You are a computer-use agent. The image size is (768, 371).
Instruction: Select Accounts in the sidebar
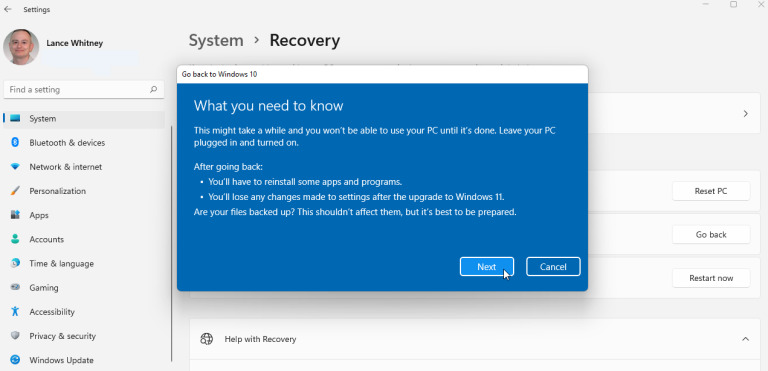[84, 239]
